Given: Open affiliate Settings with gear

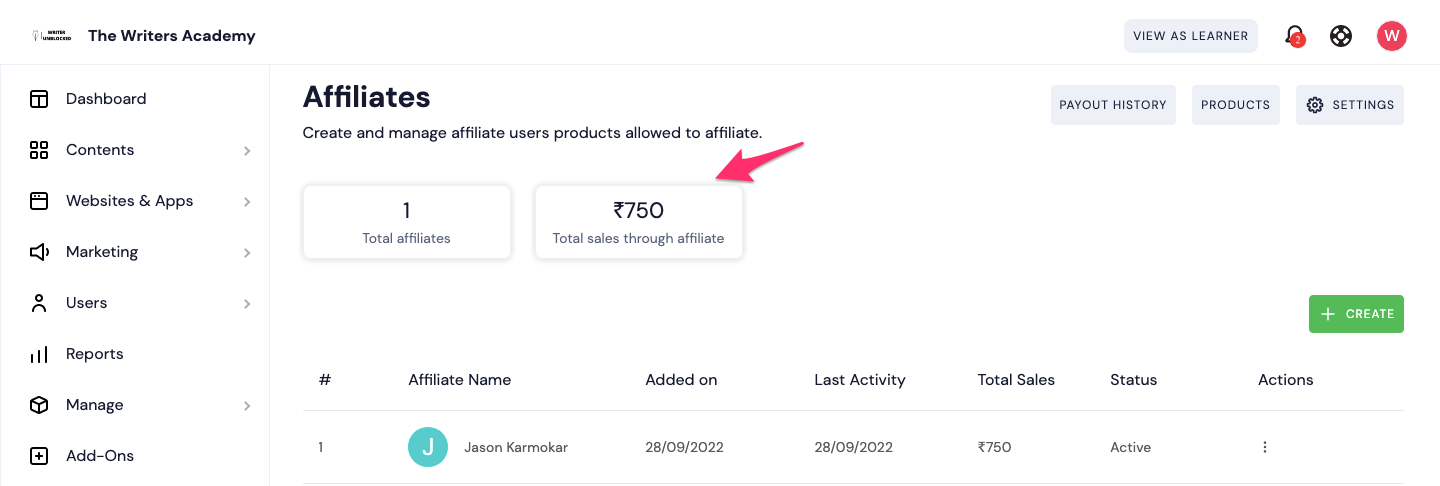Looking at the screenshot, I should pyautogui.click(x=1350, y=105).
